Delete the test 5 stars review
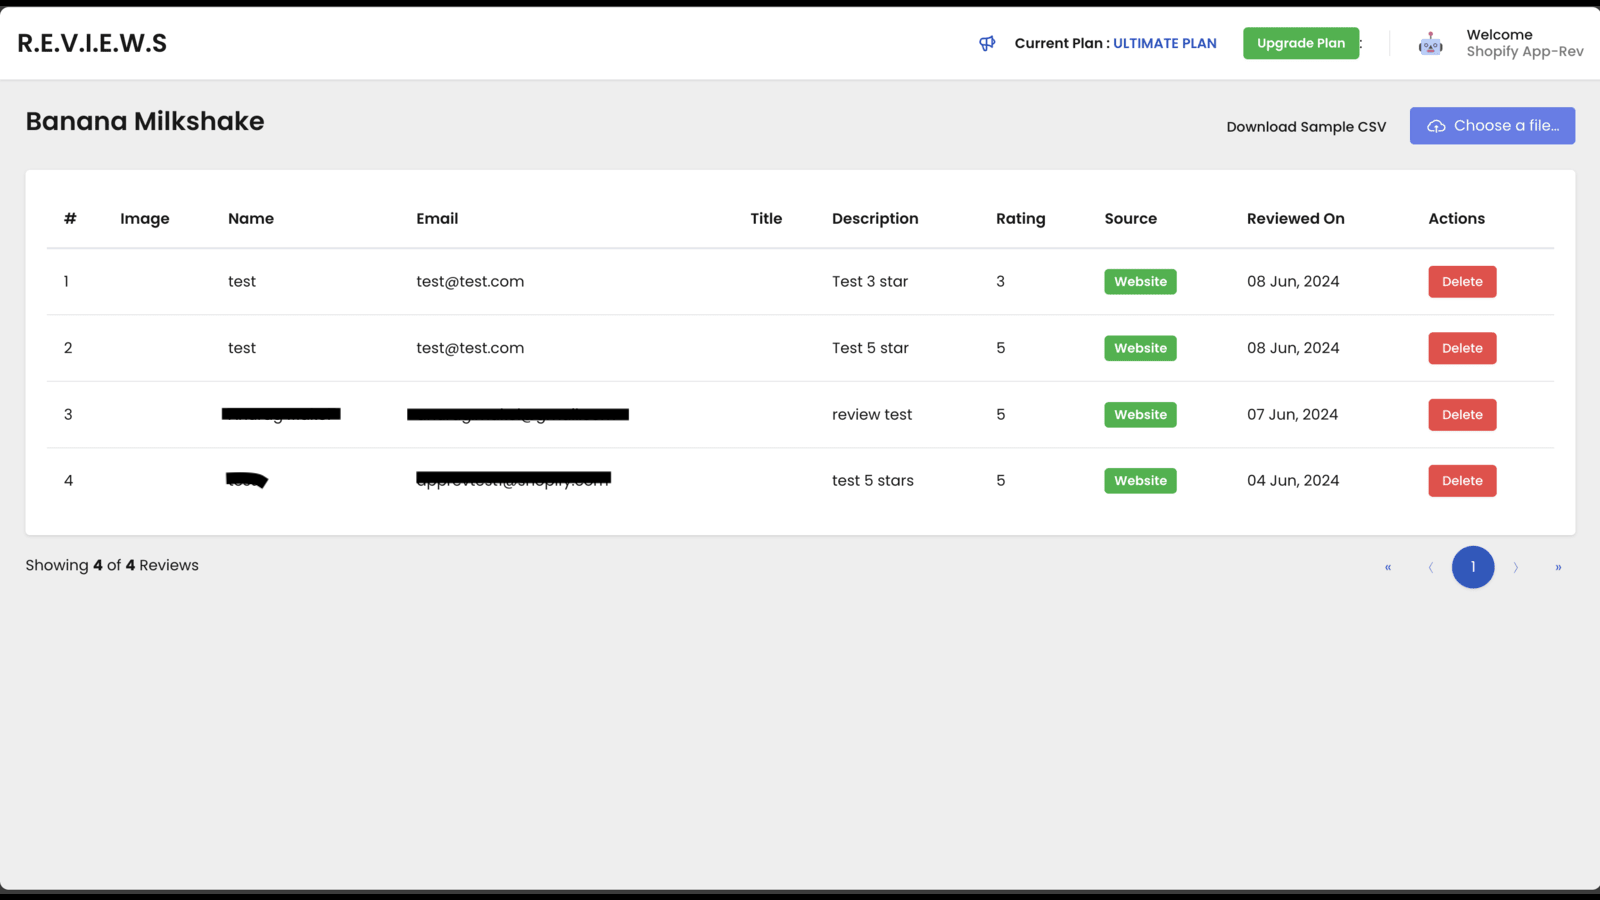Screen dimensions: 1600x900 click(x=1462, y=481)
